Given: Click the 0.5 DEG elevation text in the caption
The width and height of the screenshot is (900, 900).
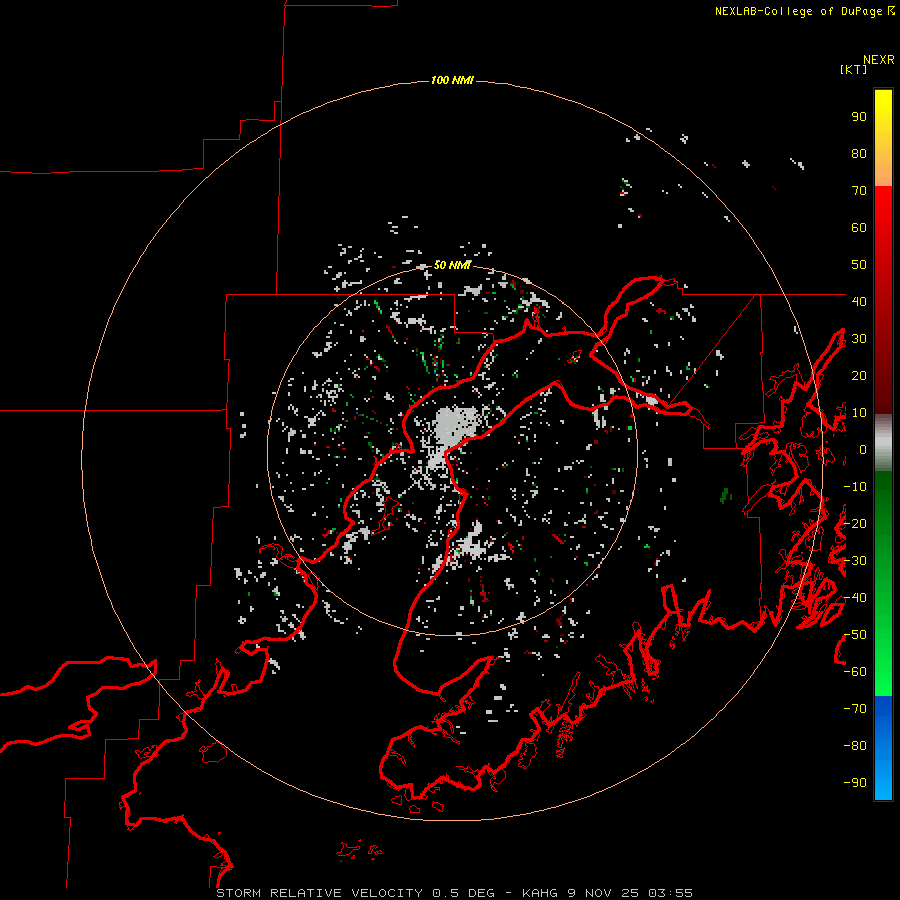Looking at the screenshot, I should pos(463,893).
